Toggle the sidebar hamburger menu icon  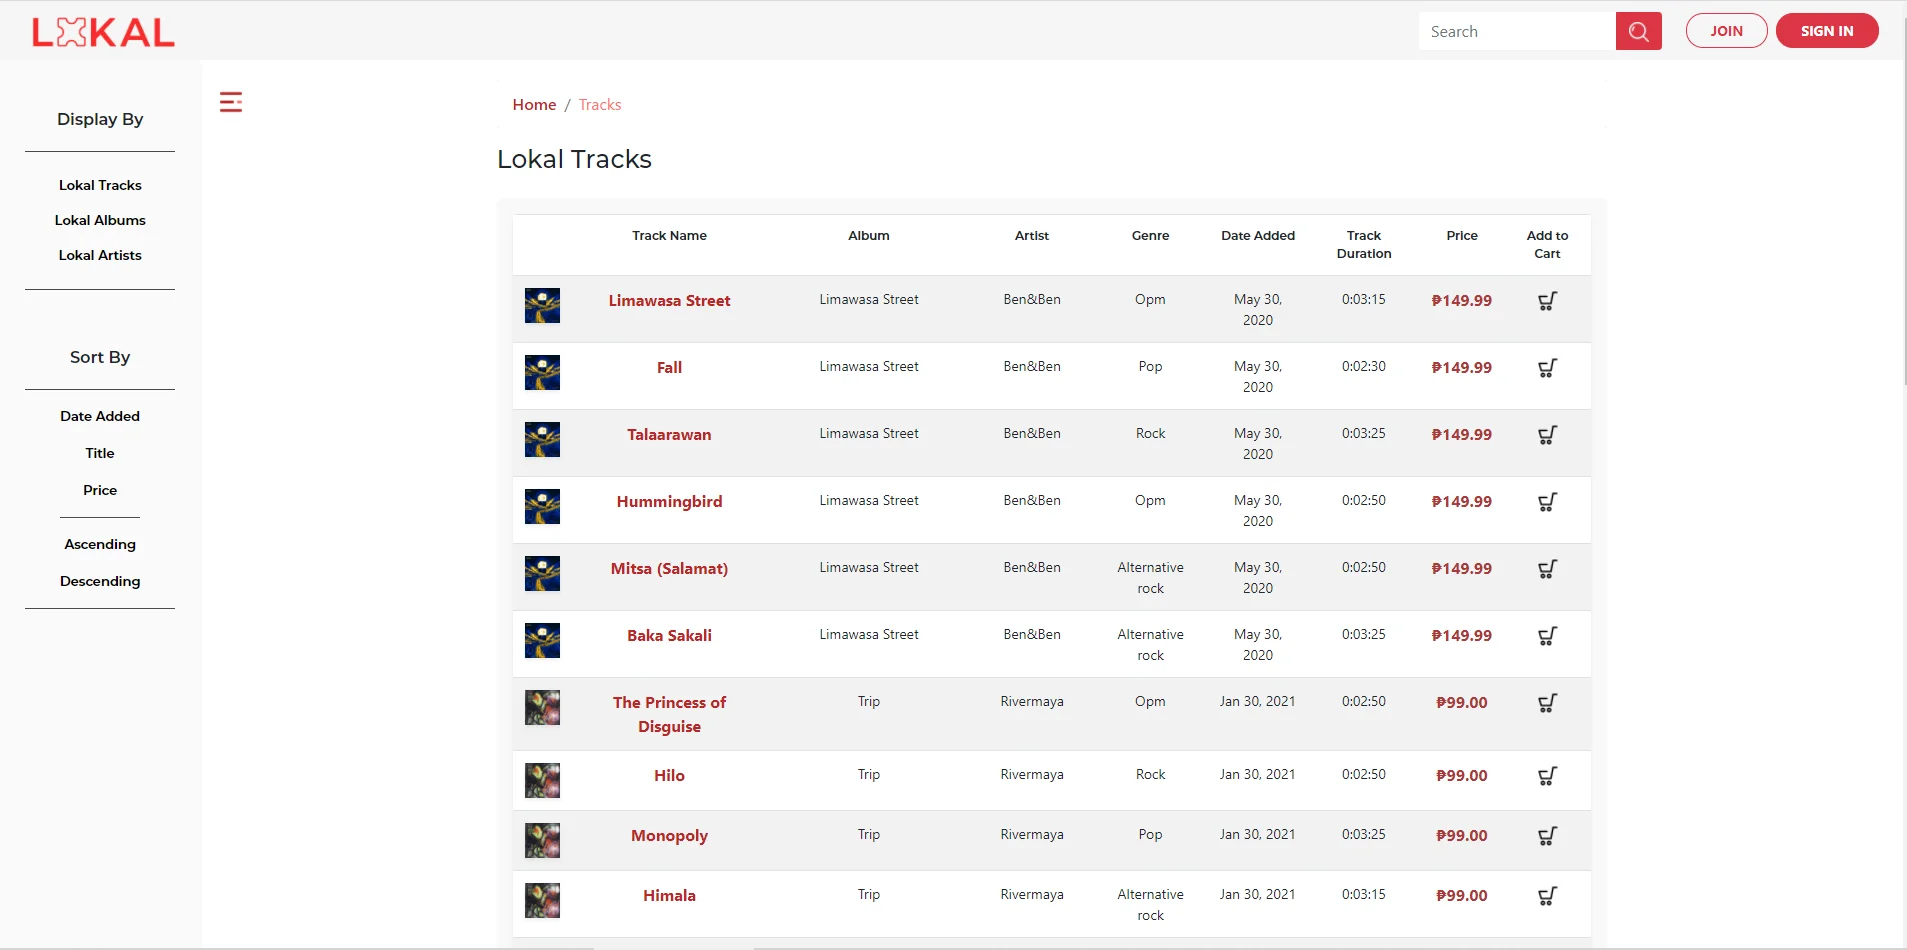(x=231, y=102)
